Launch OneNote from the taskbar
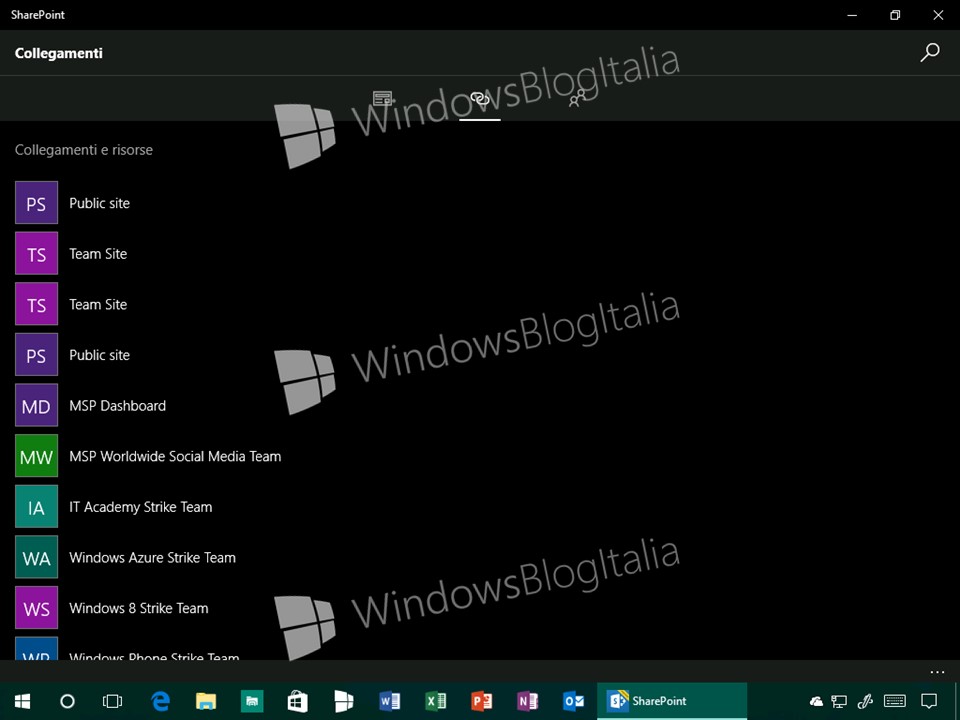960x720 pixels. tap(527, 701)
